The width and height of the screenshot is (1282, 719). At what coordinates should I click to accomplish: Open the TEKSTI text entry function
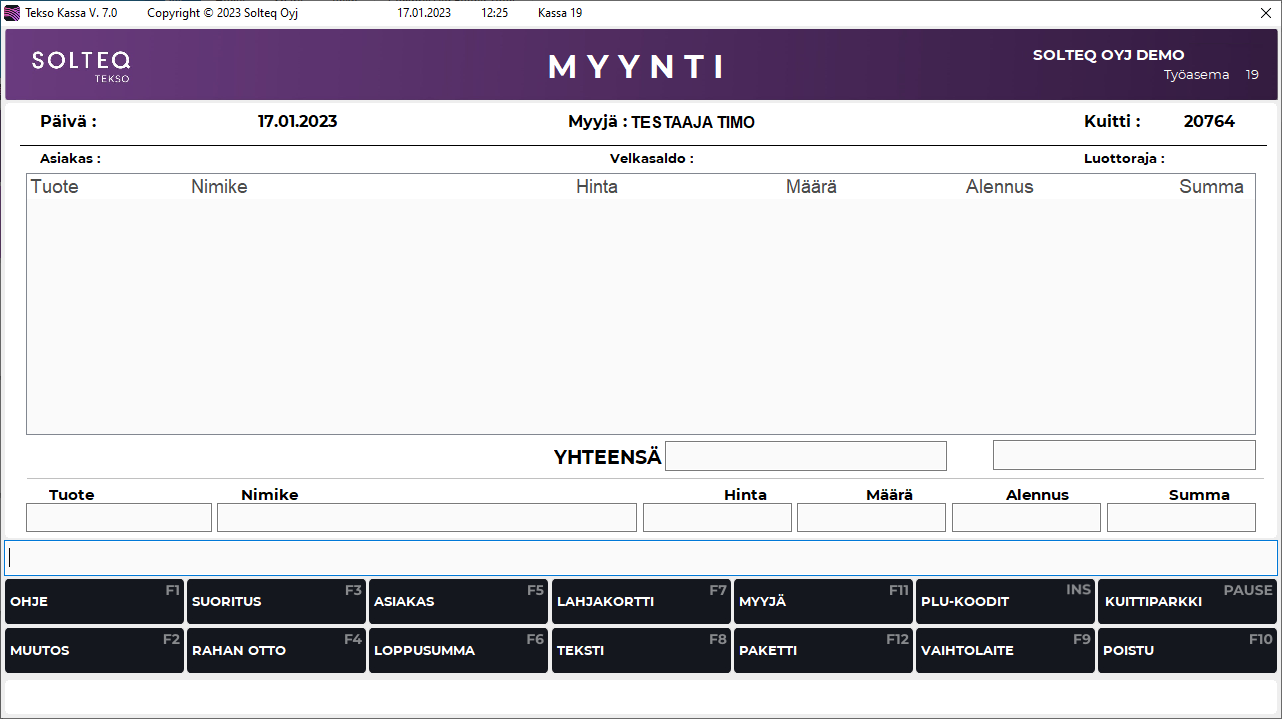(x=641, y=650)
